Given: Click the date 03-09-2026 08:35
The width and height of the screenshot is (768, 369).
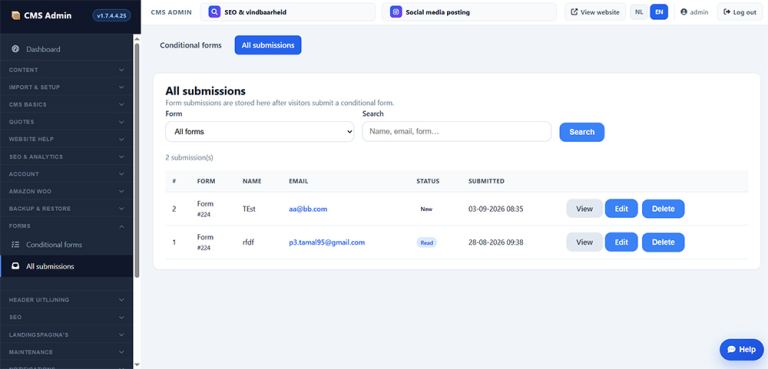Looking at the screenshot, I should click(496, 209).
